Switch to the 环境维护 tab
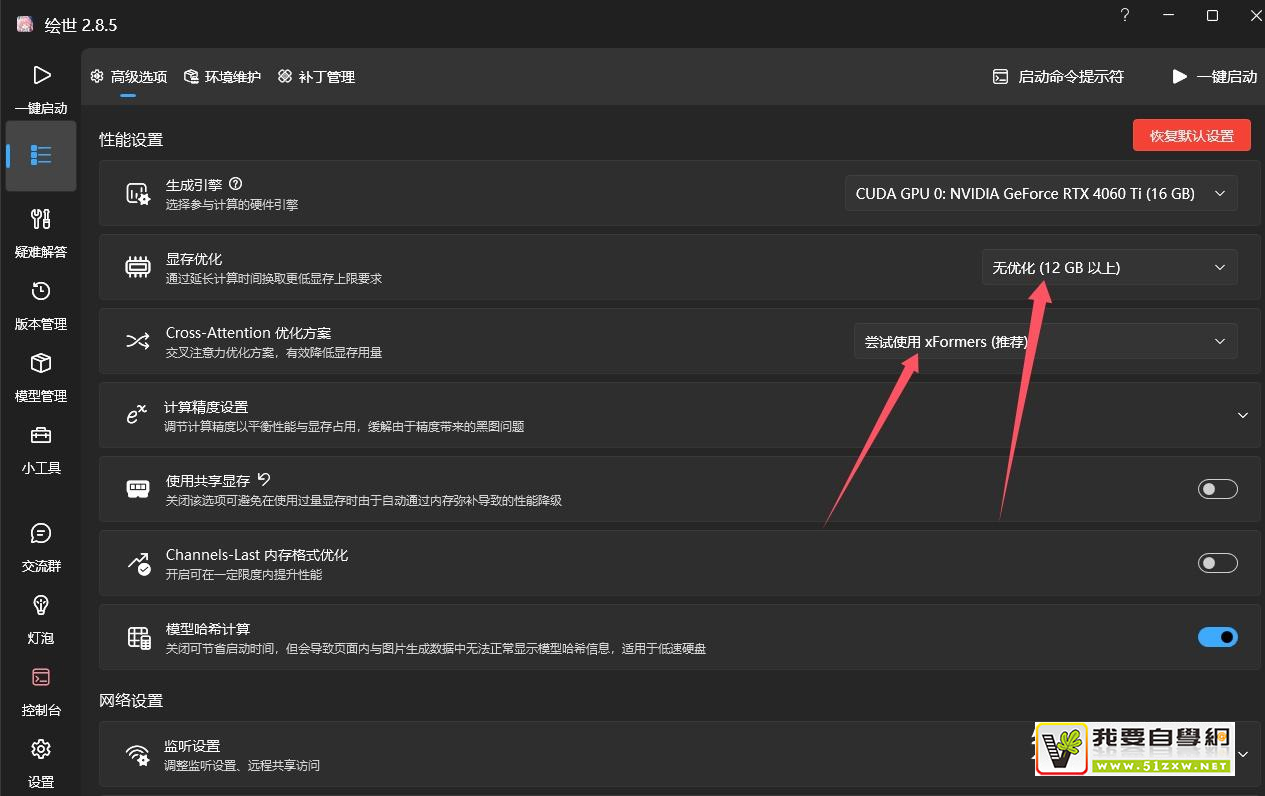The image size is (1265, 796). [223, 77]
